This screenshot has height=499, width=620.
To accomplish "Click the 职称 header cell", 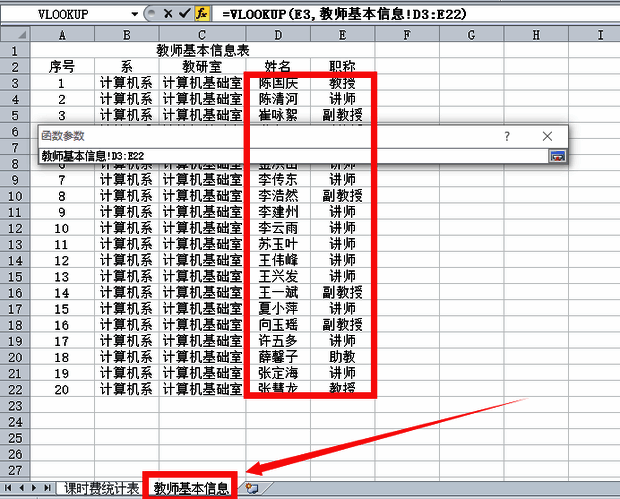I will [342, 67].
